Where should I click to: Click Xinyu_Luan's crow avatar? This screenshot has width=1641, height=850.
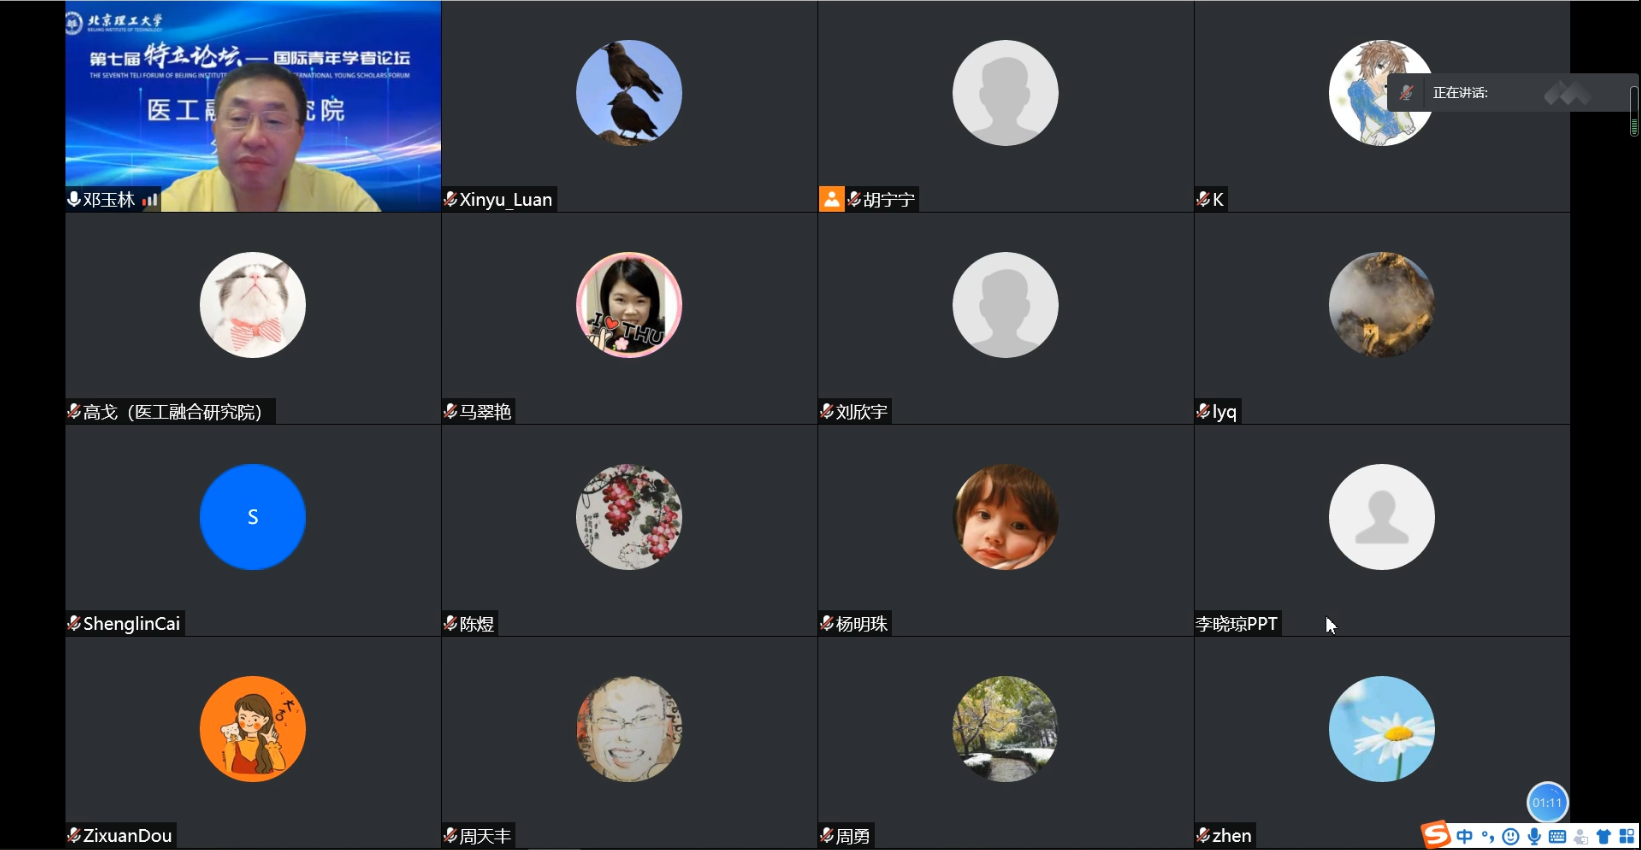tap(629, 93)
